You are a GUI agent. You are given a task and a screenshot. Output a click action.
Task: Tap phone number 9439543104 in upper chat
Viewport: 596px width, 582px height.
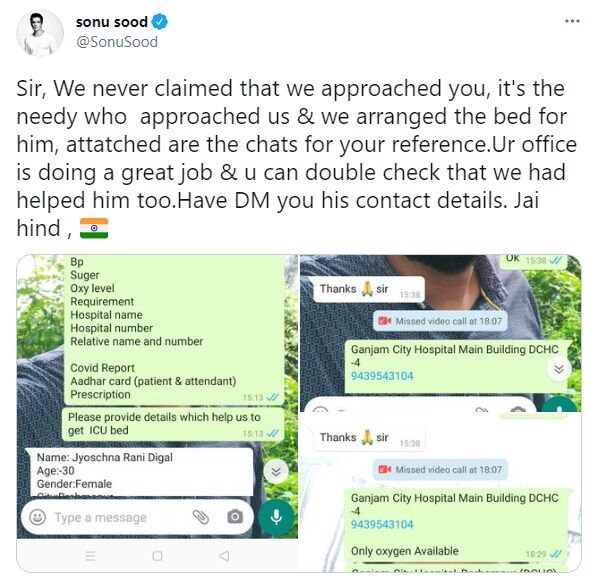tap(382, 376)
